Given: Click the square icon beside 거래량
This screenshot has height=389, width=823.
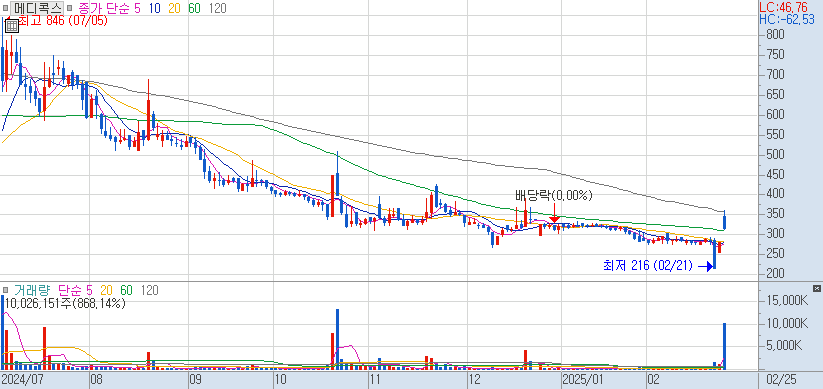Looking at the screenshot, I should coord(6,290).
